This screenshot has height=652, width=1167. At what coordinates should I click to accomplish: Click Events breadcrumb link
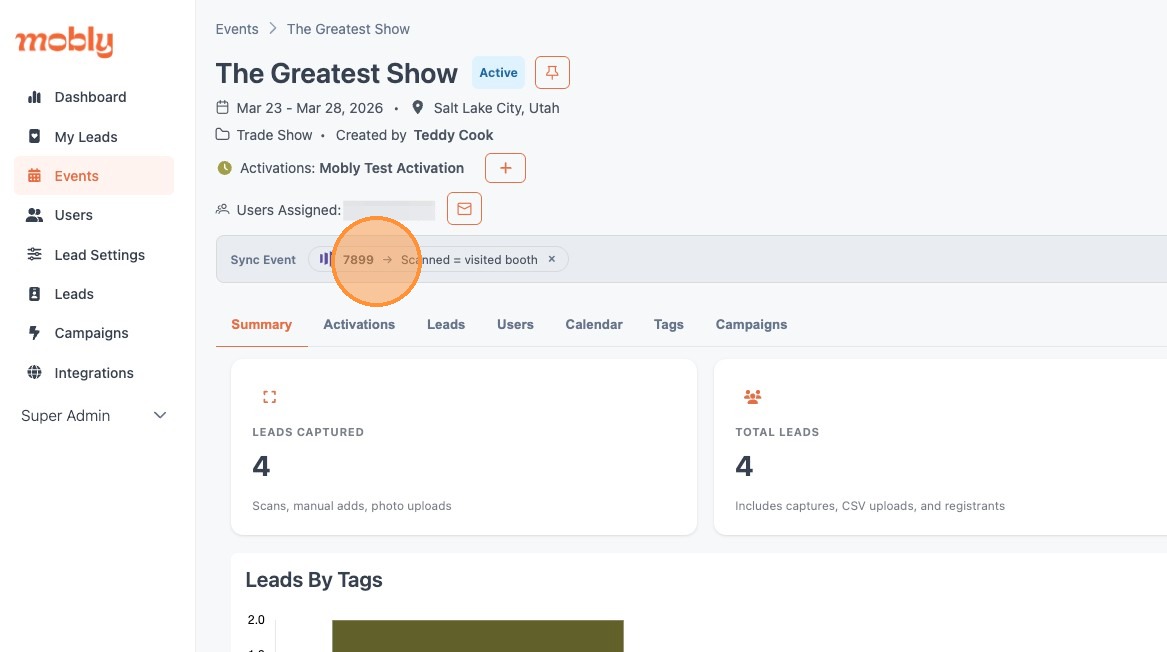coord(237,29)
